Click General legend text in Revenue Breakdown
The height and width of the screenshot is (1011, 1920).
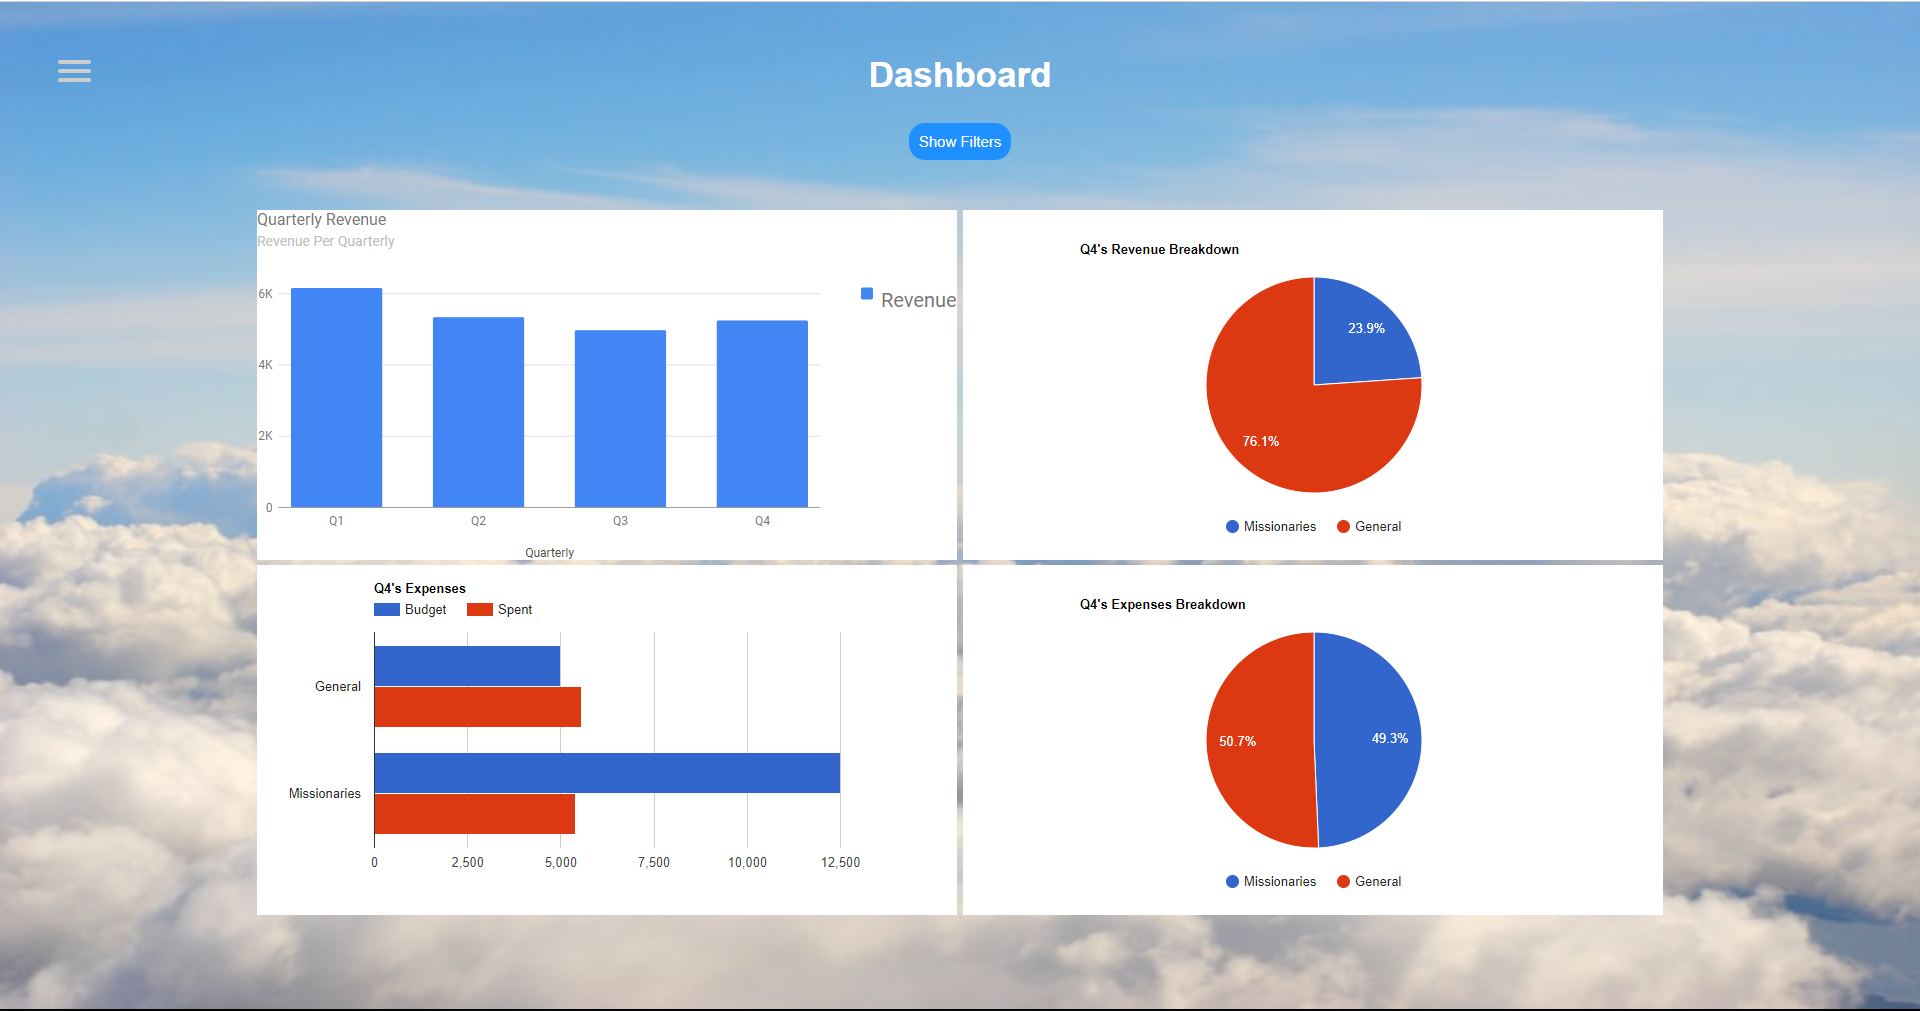[1377, 527]
